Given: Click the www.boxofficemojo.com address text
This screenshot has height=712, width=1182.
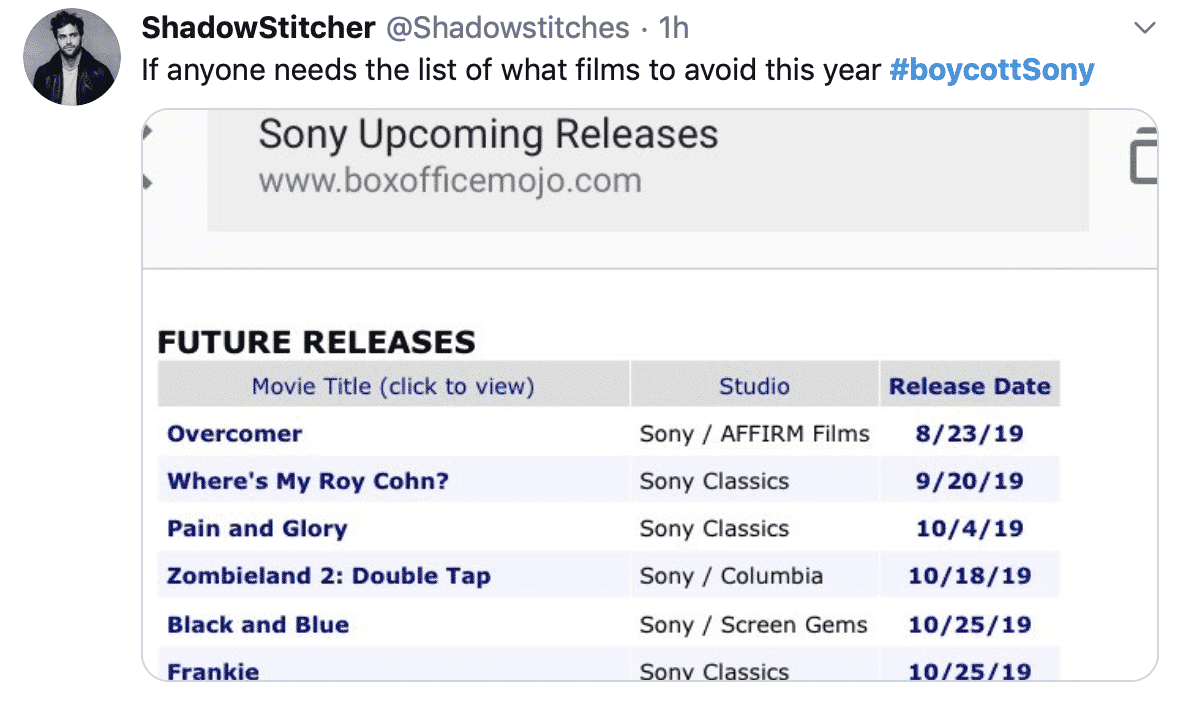Looking at the screenshot, I should tap(450, 181).
